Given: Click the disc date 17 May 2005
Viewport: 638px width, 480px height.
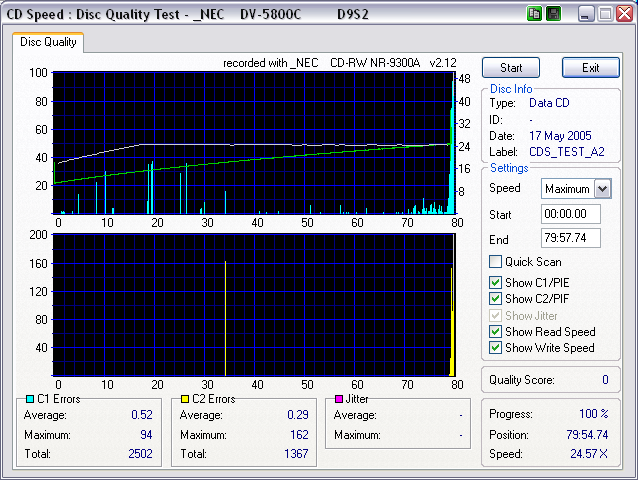Looking at the screenshot, I should [560, 136].
